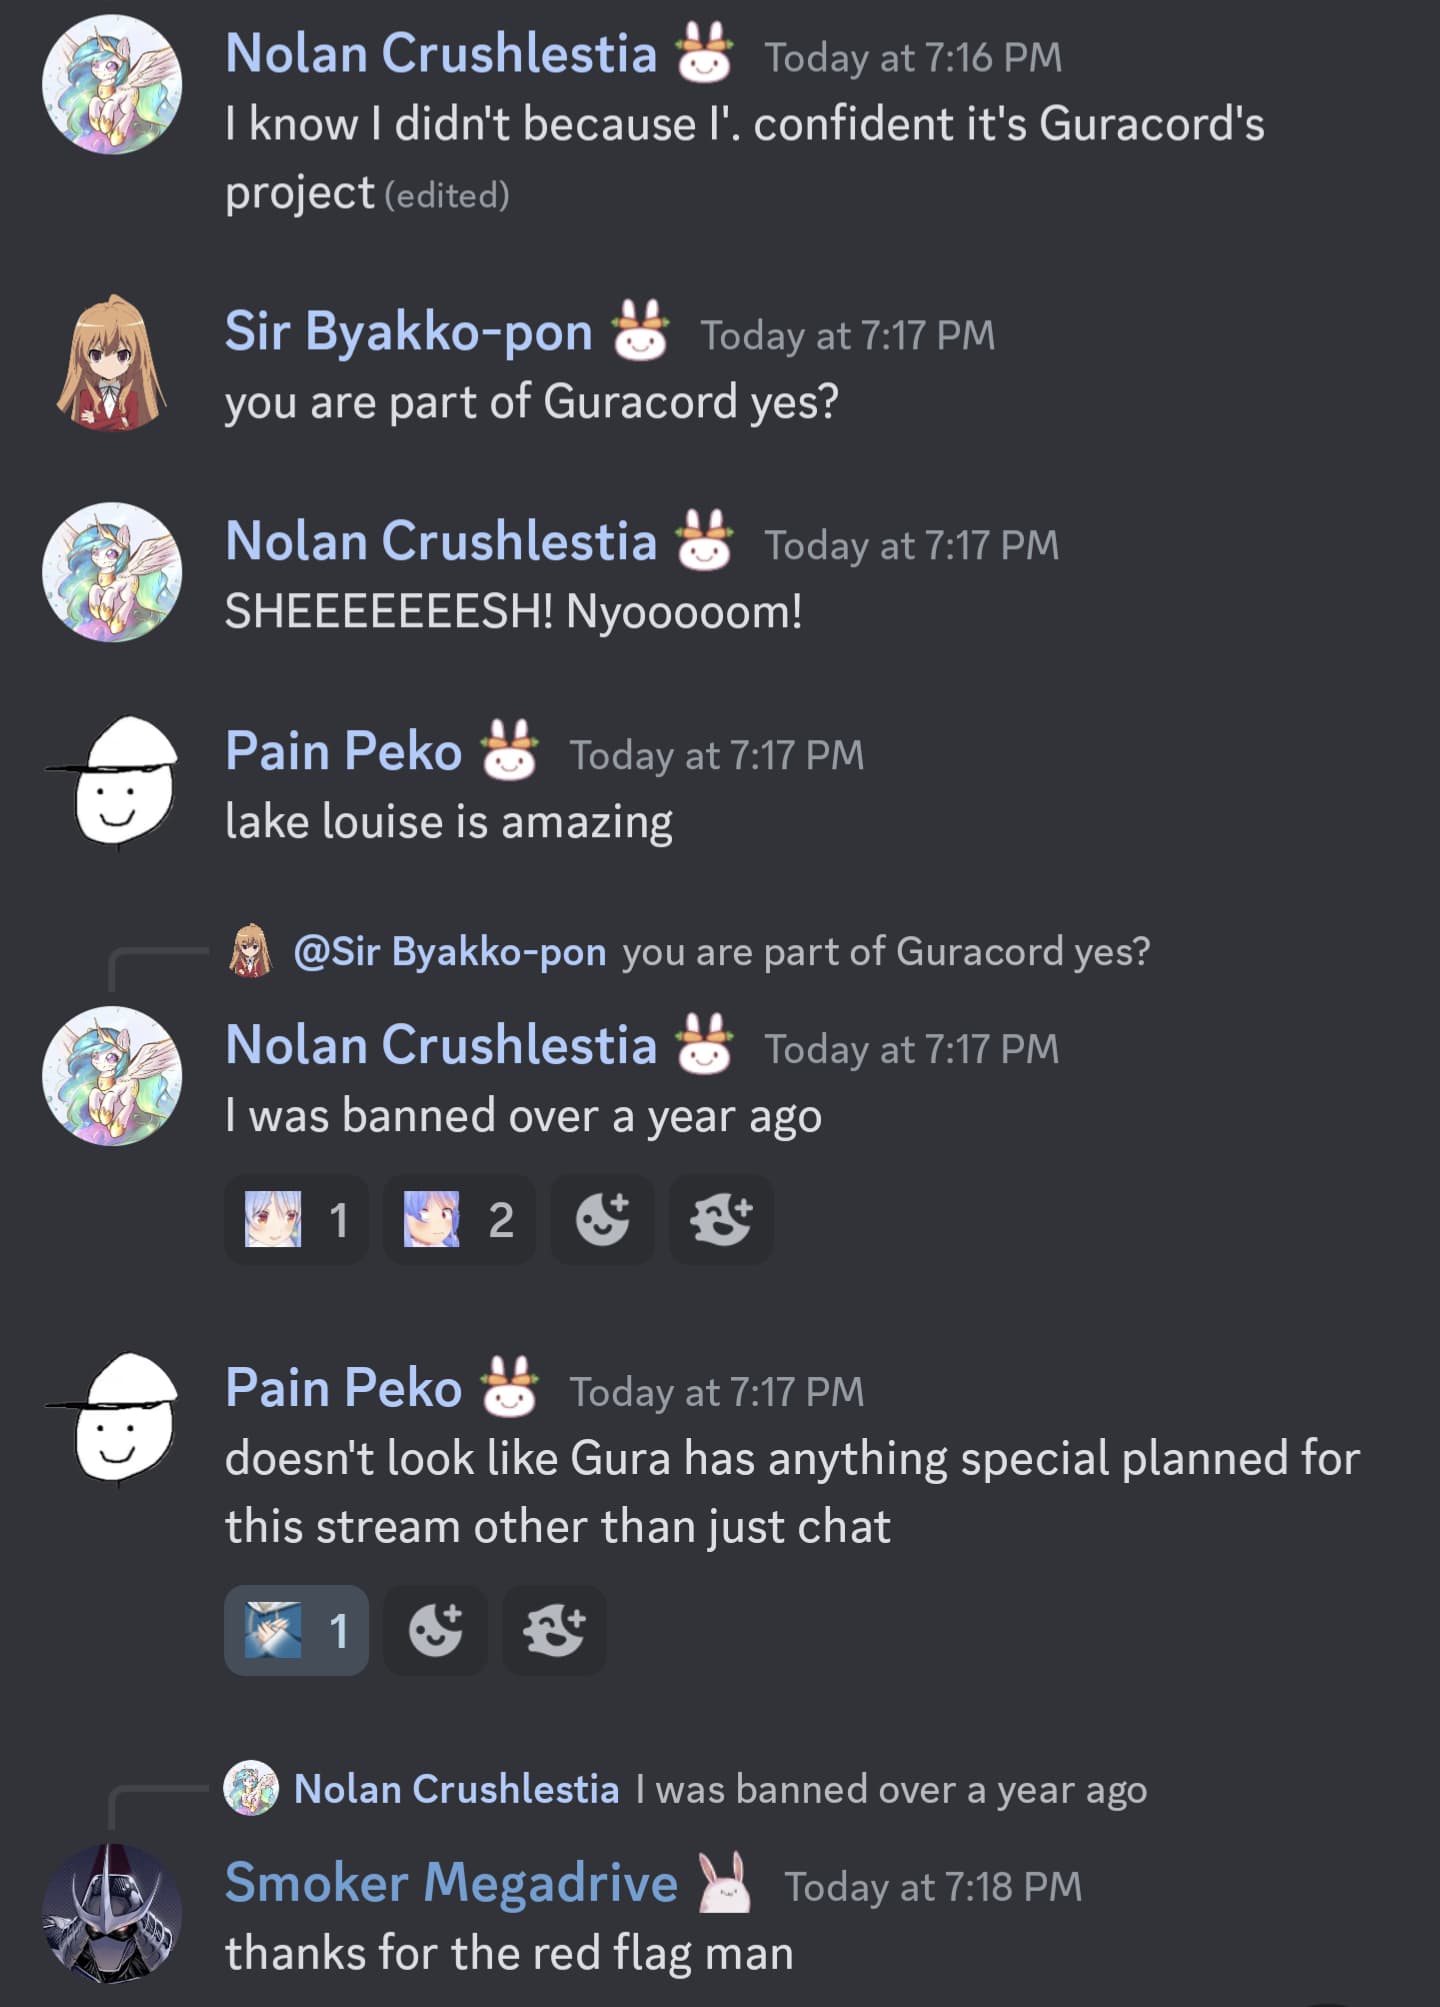Click the Smoker Megadrive username
The width and height of the screenshot is (1440, 2007).
451,1883
